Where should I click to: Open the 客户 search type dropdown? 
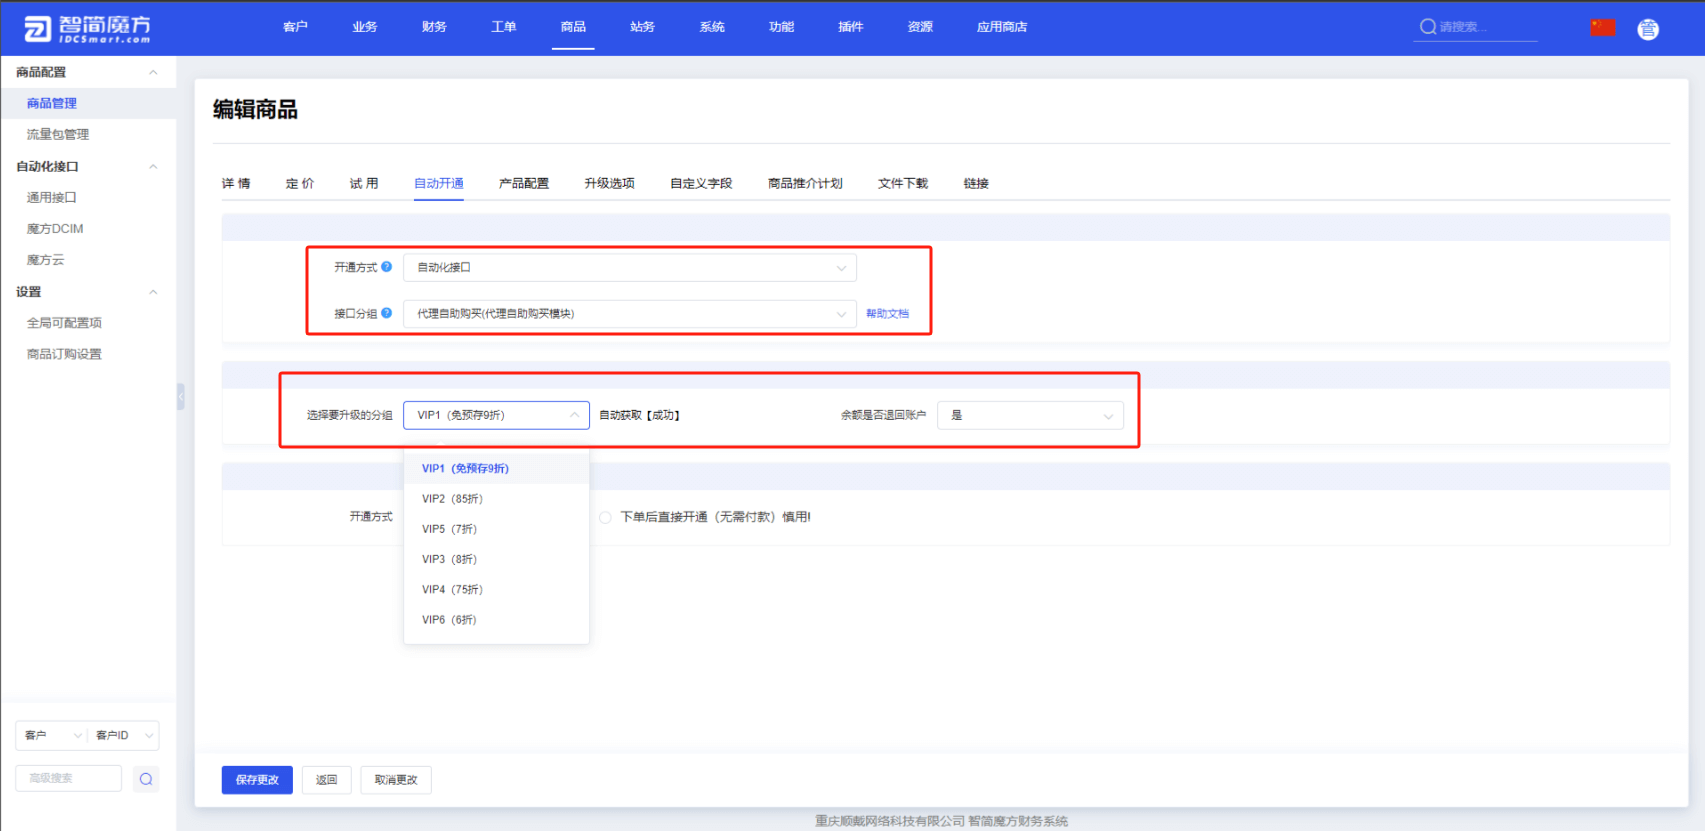pyautogui.click(x=52, y=735)
